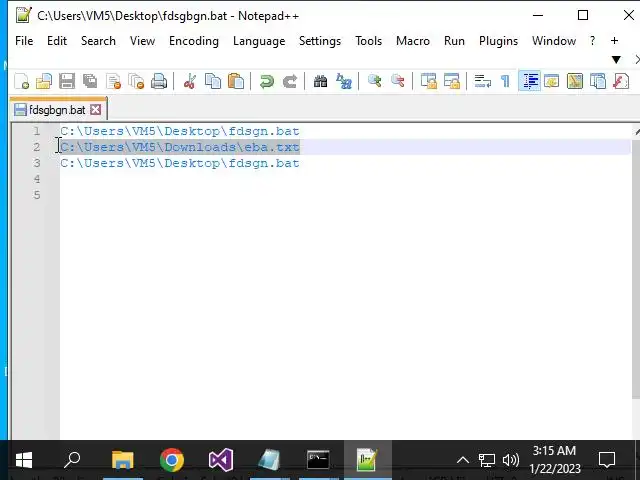Open the Search menu
Viewport: 640px width, 480px height.
(98, 41)
